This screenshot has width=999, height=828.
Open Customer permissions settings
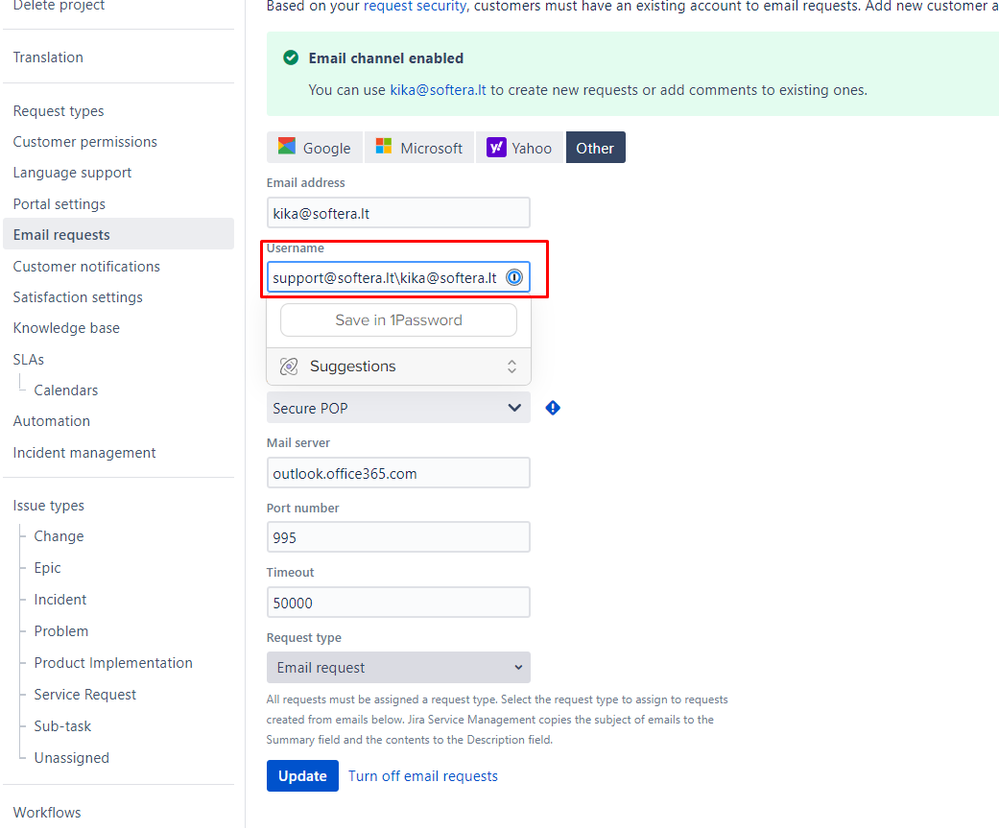click(x=85, y=141)
